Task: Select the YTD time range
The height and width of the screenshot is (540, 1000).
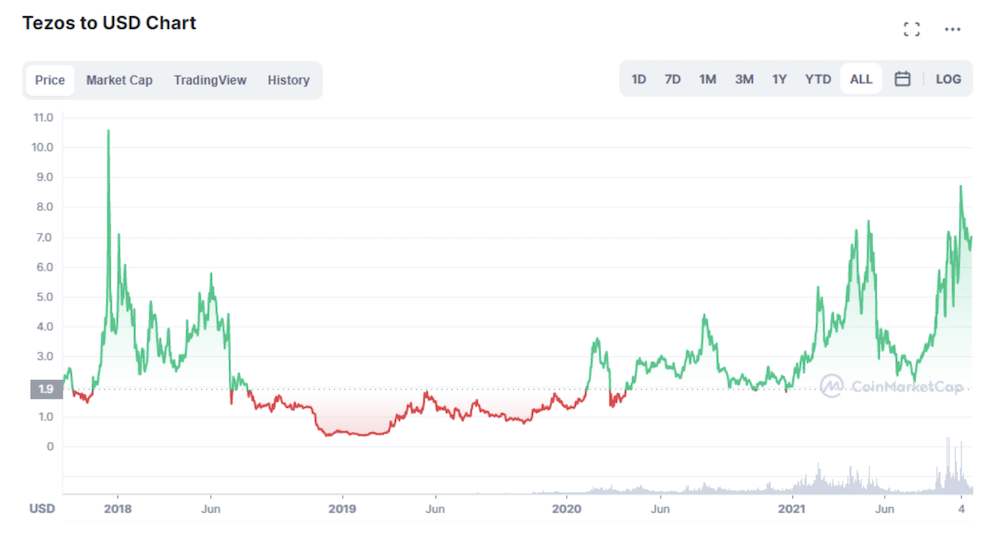Action: pos(818,80)
